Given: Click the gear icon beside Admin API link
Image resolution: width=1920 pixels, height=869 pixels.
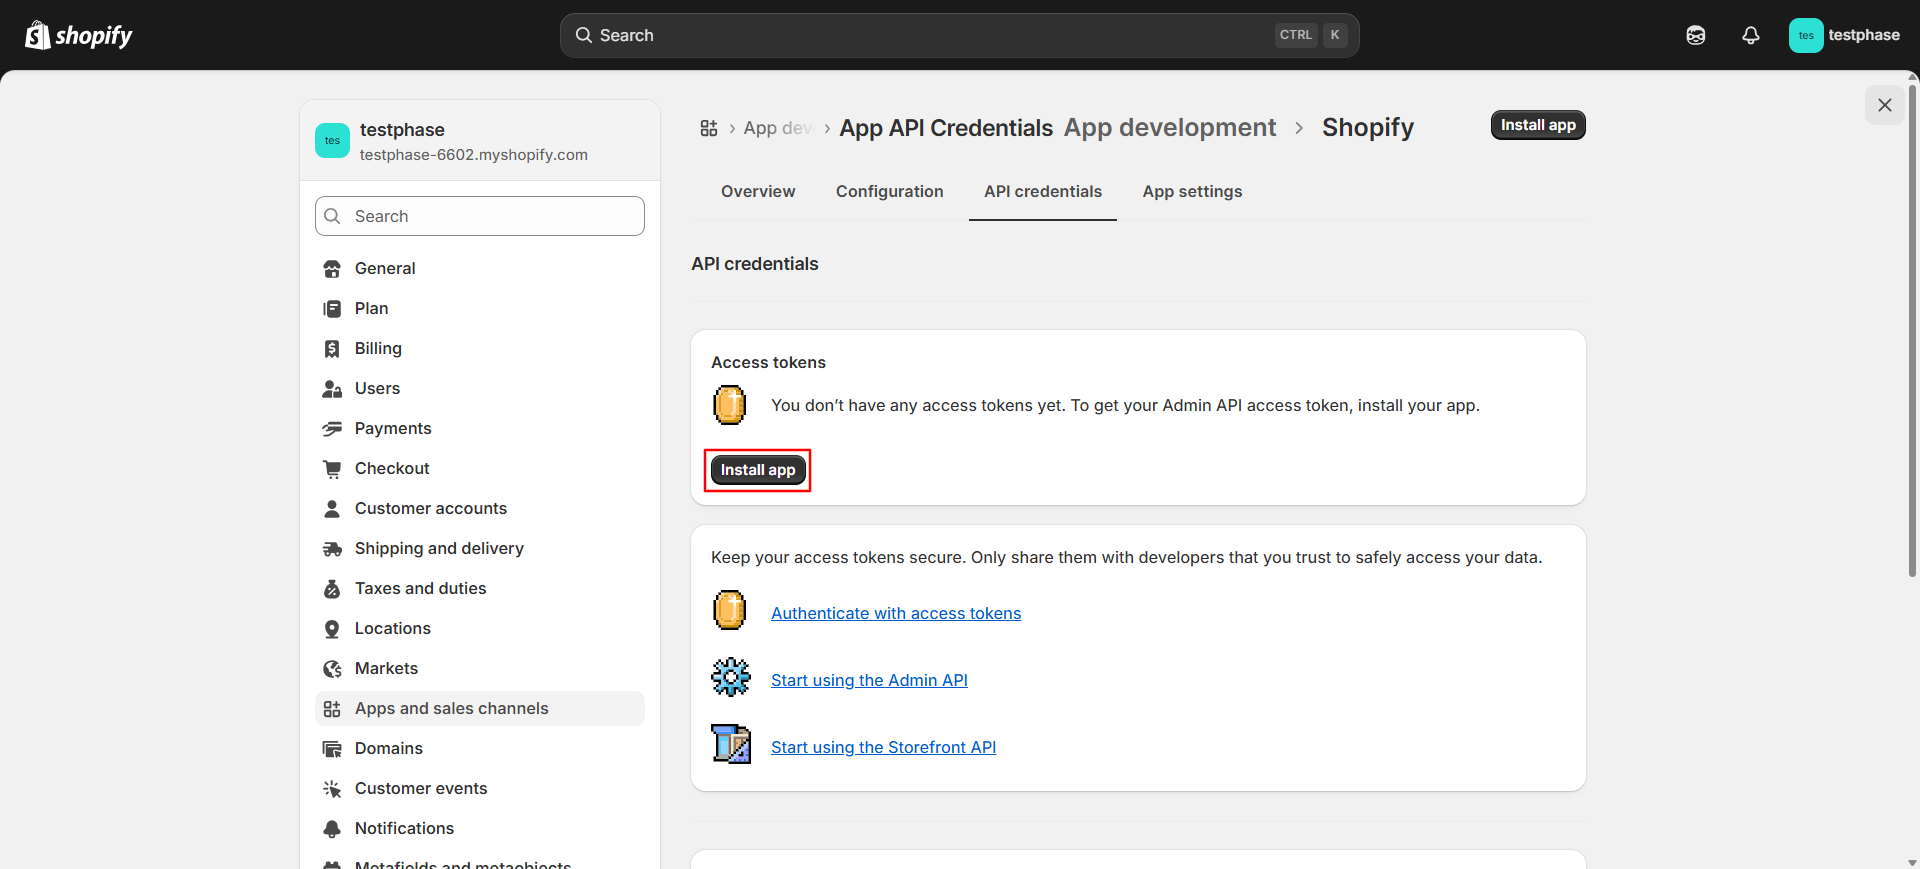Looking at the screenshot, I should (731, 677).
